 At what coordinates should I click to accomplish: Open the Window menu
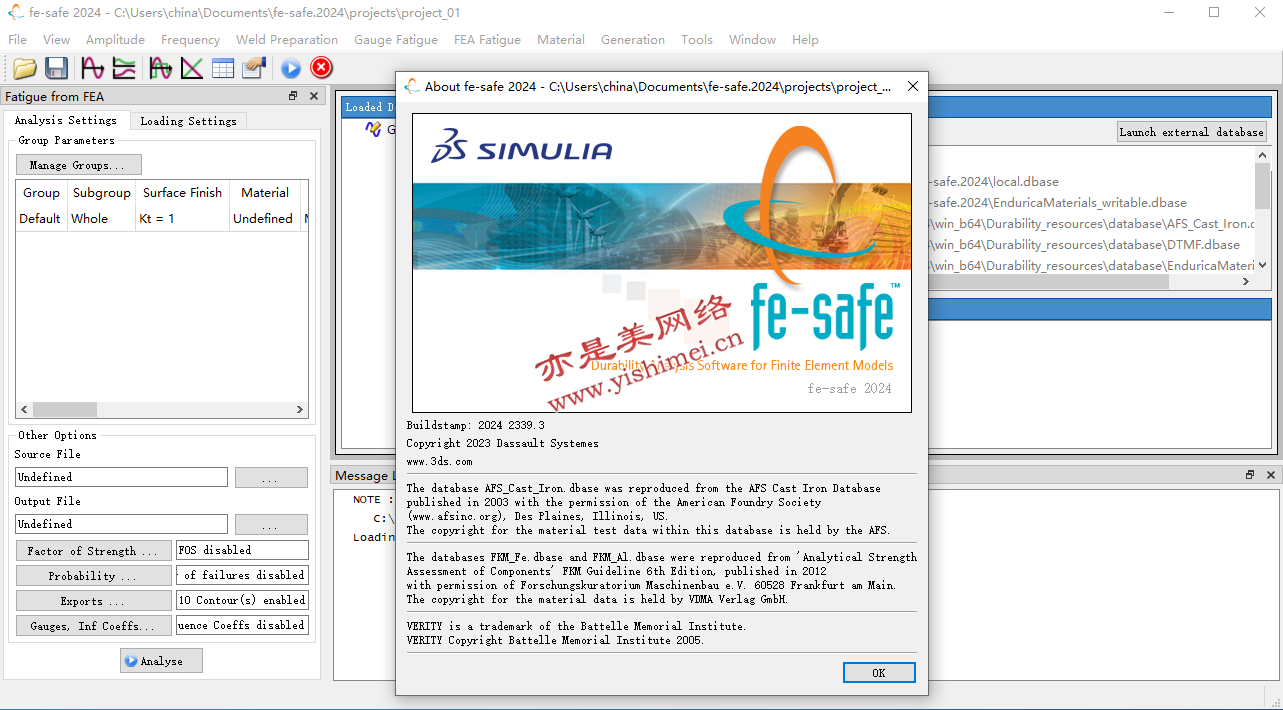752,40
